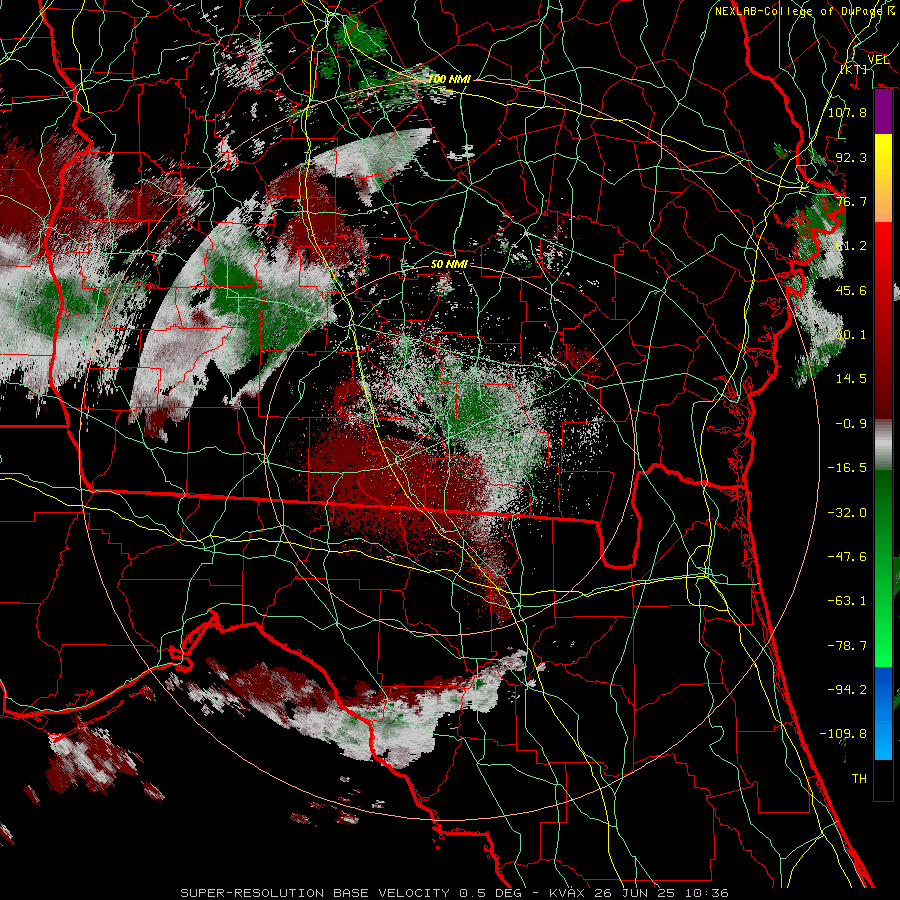This screenshot has width=900, height=900.
Task: Select the 107.8 legend value
Action: coord(847,112)
